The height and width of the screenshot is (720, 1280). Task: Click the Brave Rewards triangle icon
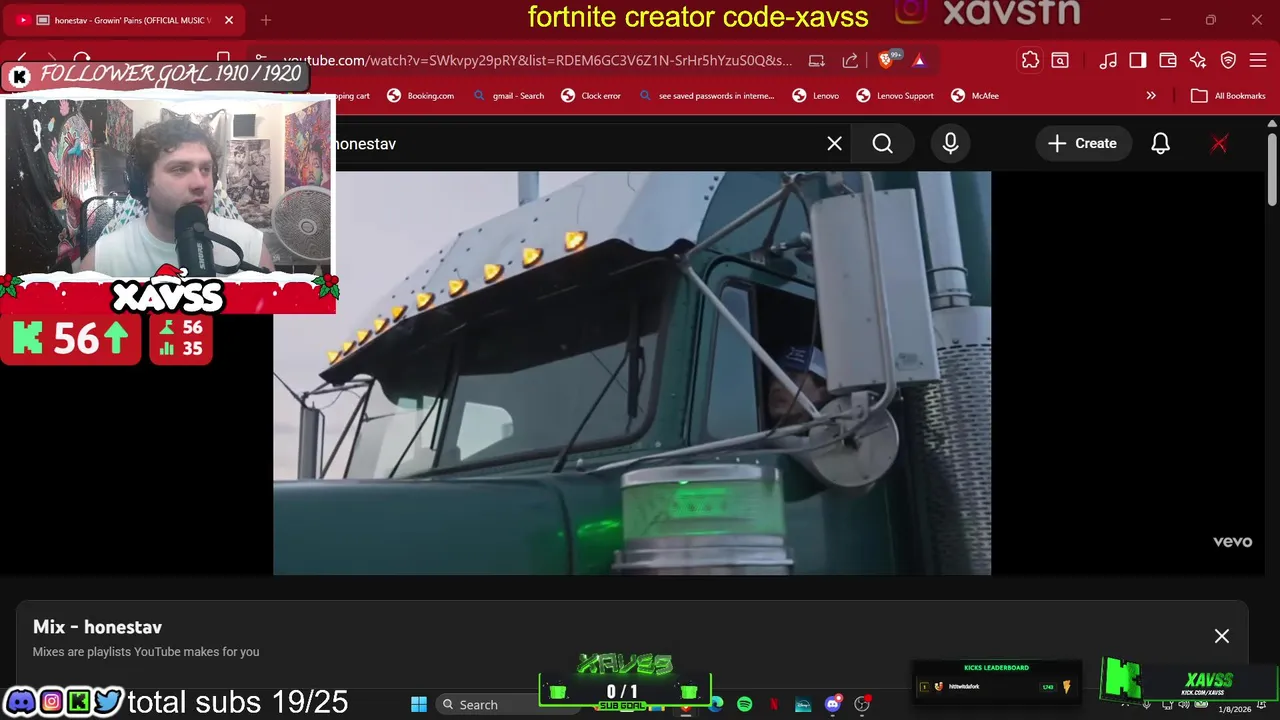[x=919, y=60]
